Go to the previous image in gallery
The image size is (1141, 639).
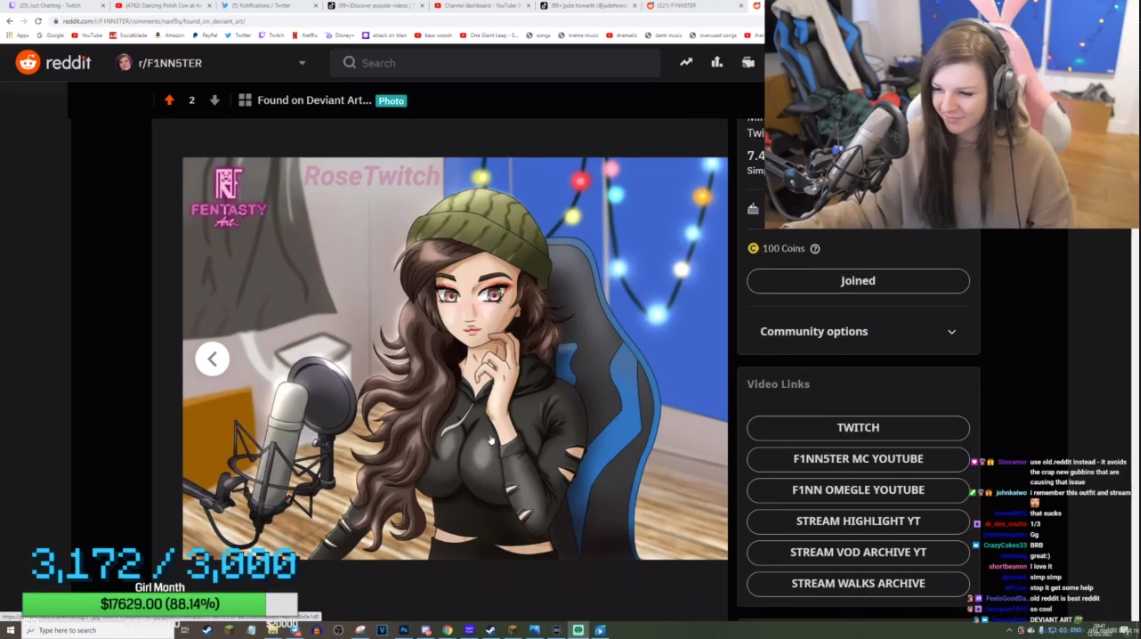tap(212, 359)
